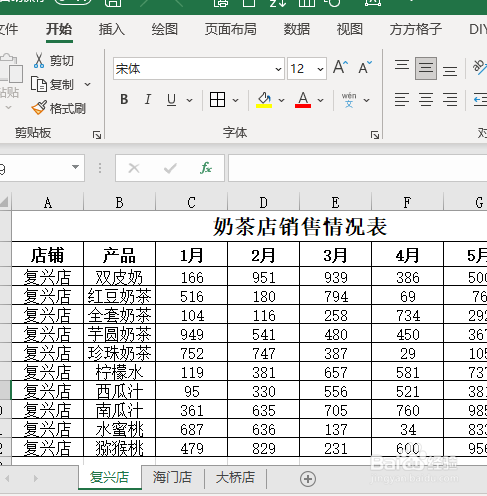Open the 数据 tab
This screenshot has width=487, height=496.
[297, 29]
